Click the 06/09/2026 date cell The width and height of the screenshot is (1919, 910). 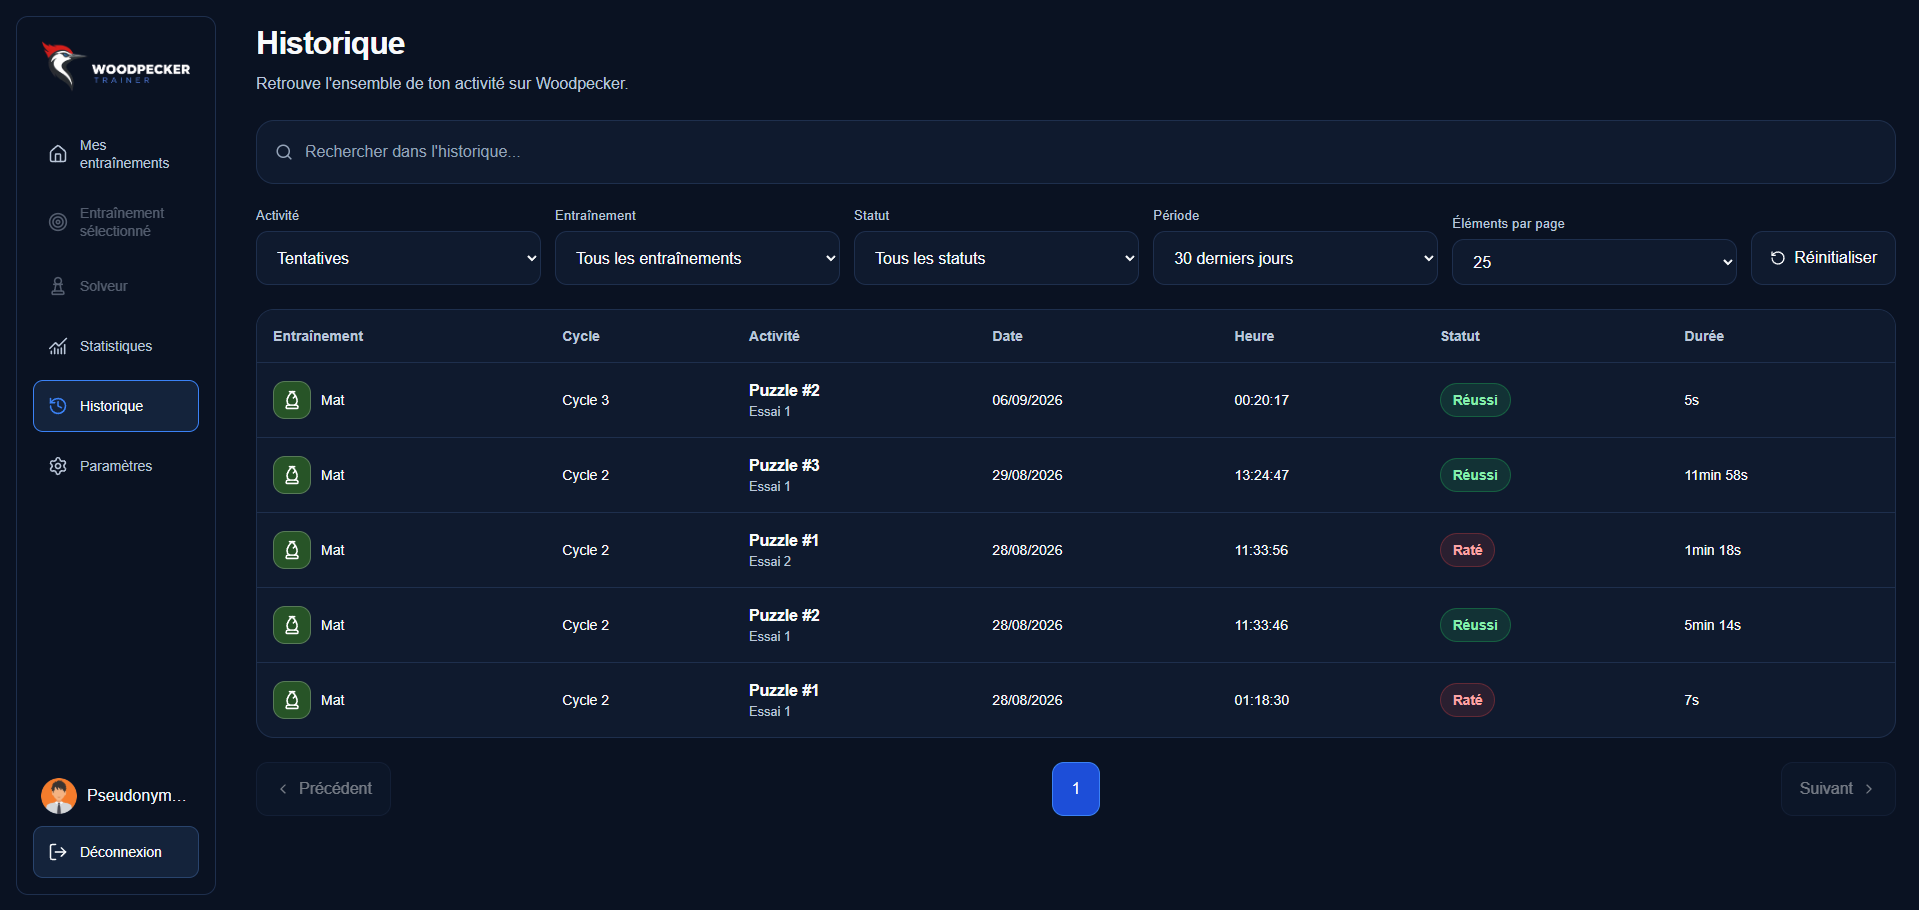point(1027,400)
